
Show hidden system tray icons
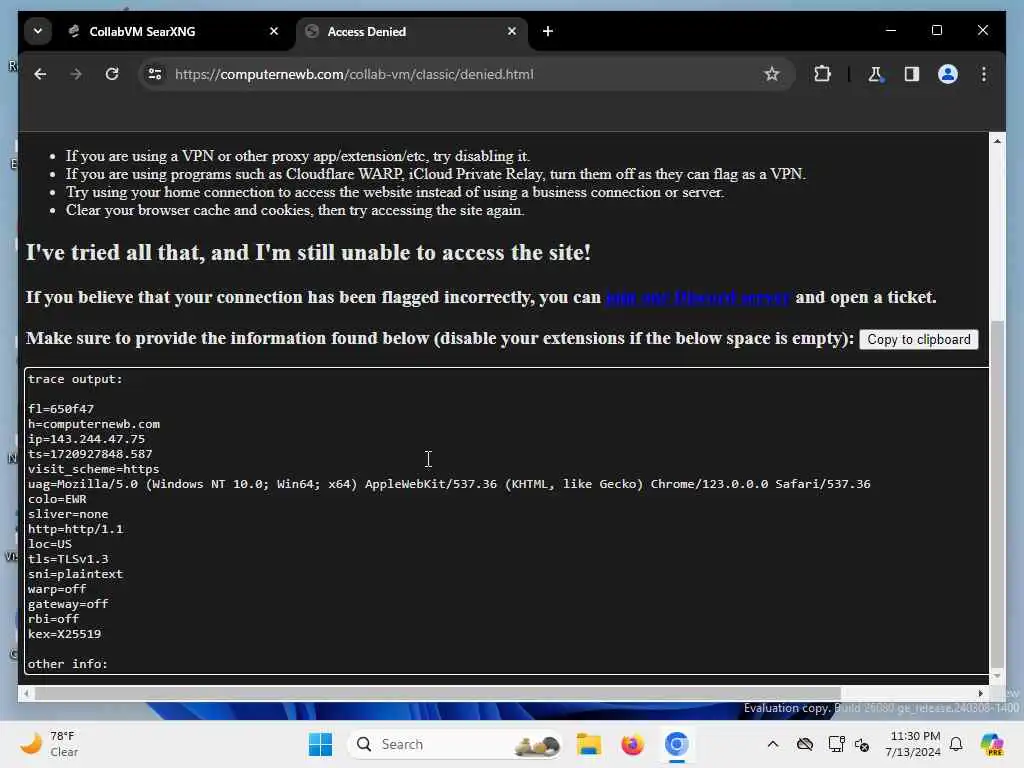(x=773, y=744)
